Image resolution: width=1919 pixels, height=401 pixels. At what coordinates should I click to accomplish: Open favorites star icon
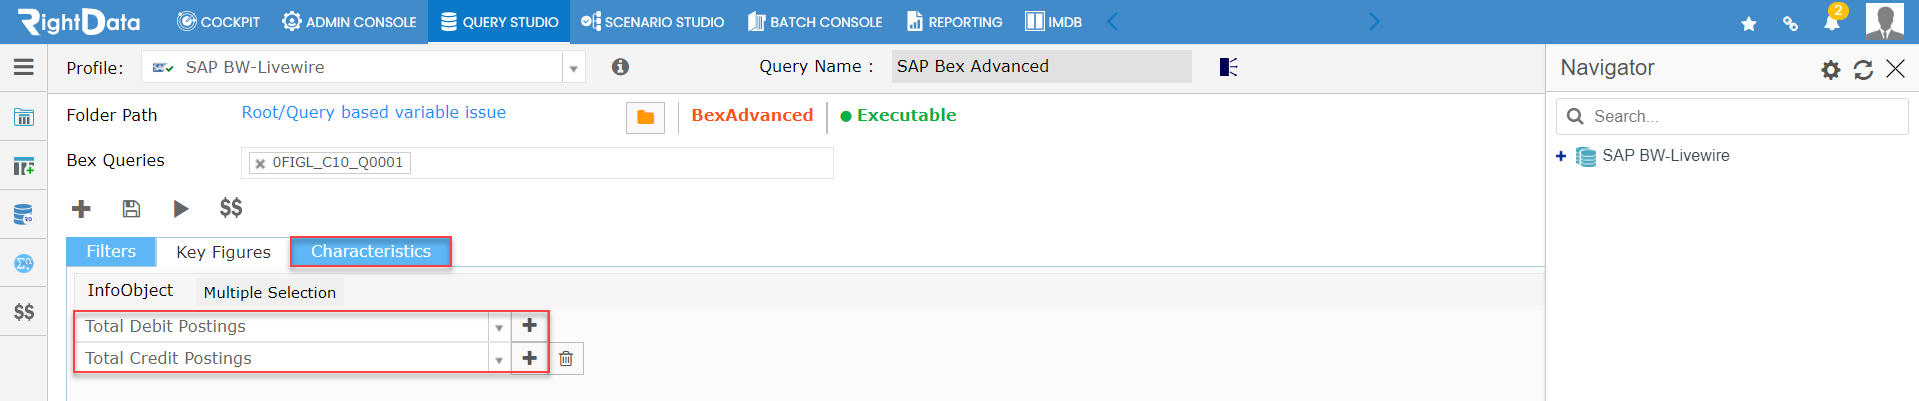point(1748,24)
